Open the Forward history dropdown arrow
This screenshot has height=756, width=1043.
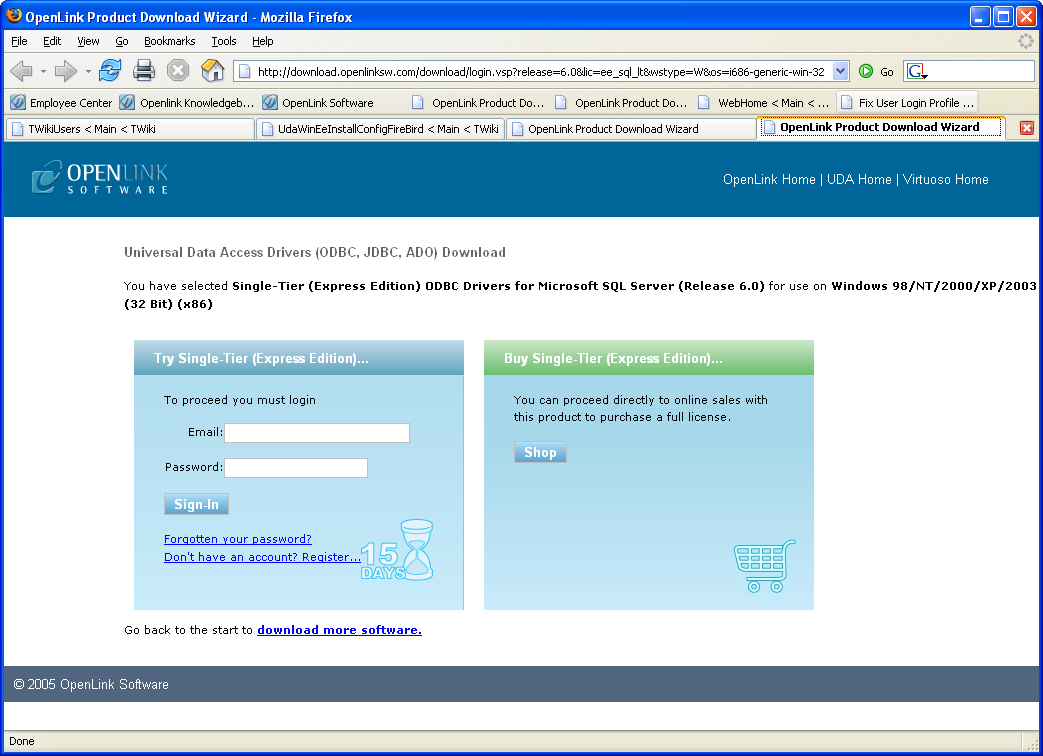pos(88,71)
